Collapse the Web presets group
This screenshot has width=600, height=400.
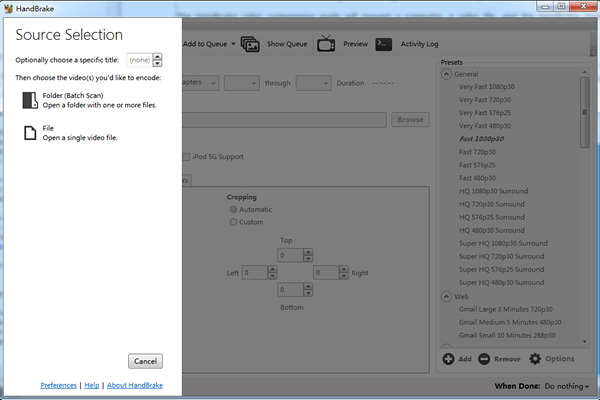(446, 297)
